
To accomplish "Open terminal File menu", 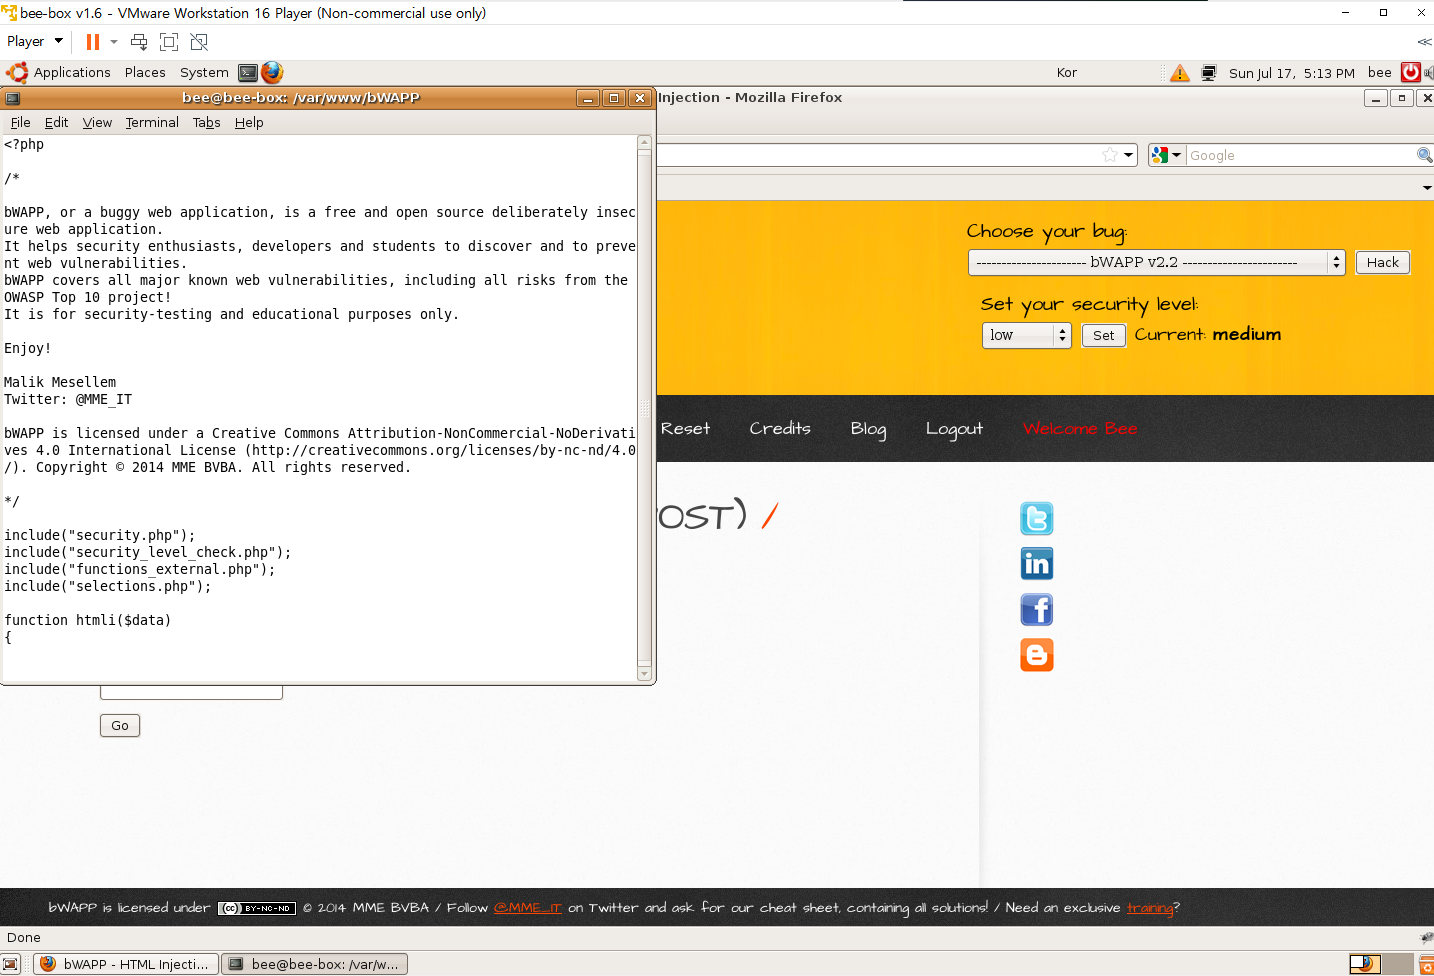I will 20,122.
